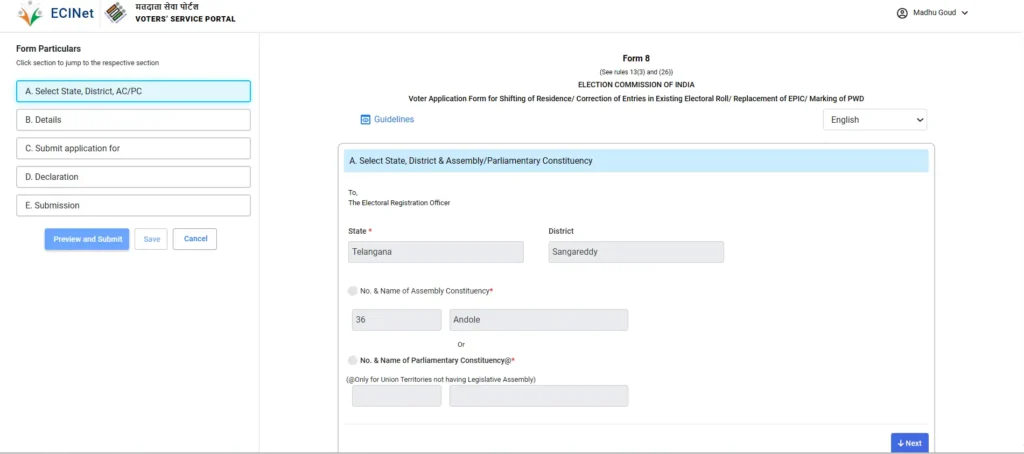Image resolution: width=1024 pixels, height=454 pixels.
Task: Click the section header A. Select State, District & Assembly/Parliamentary Constituency
Action: click(x=636, y=161)
